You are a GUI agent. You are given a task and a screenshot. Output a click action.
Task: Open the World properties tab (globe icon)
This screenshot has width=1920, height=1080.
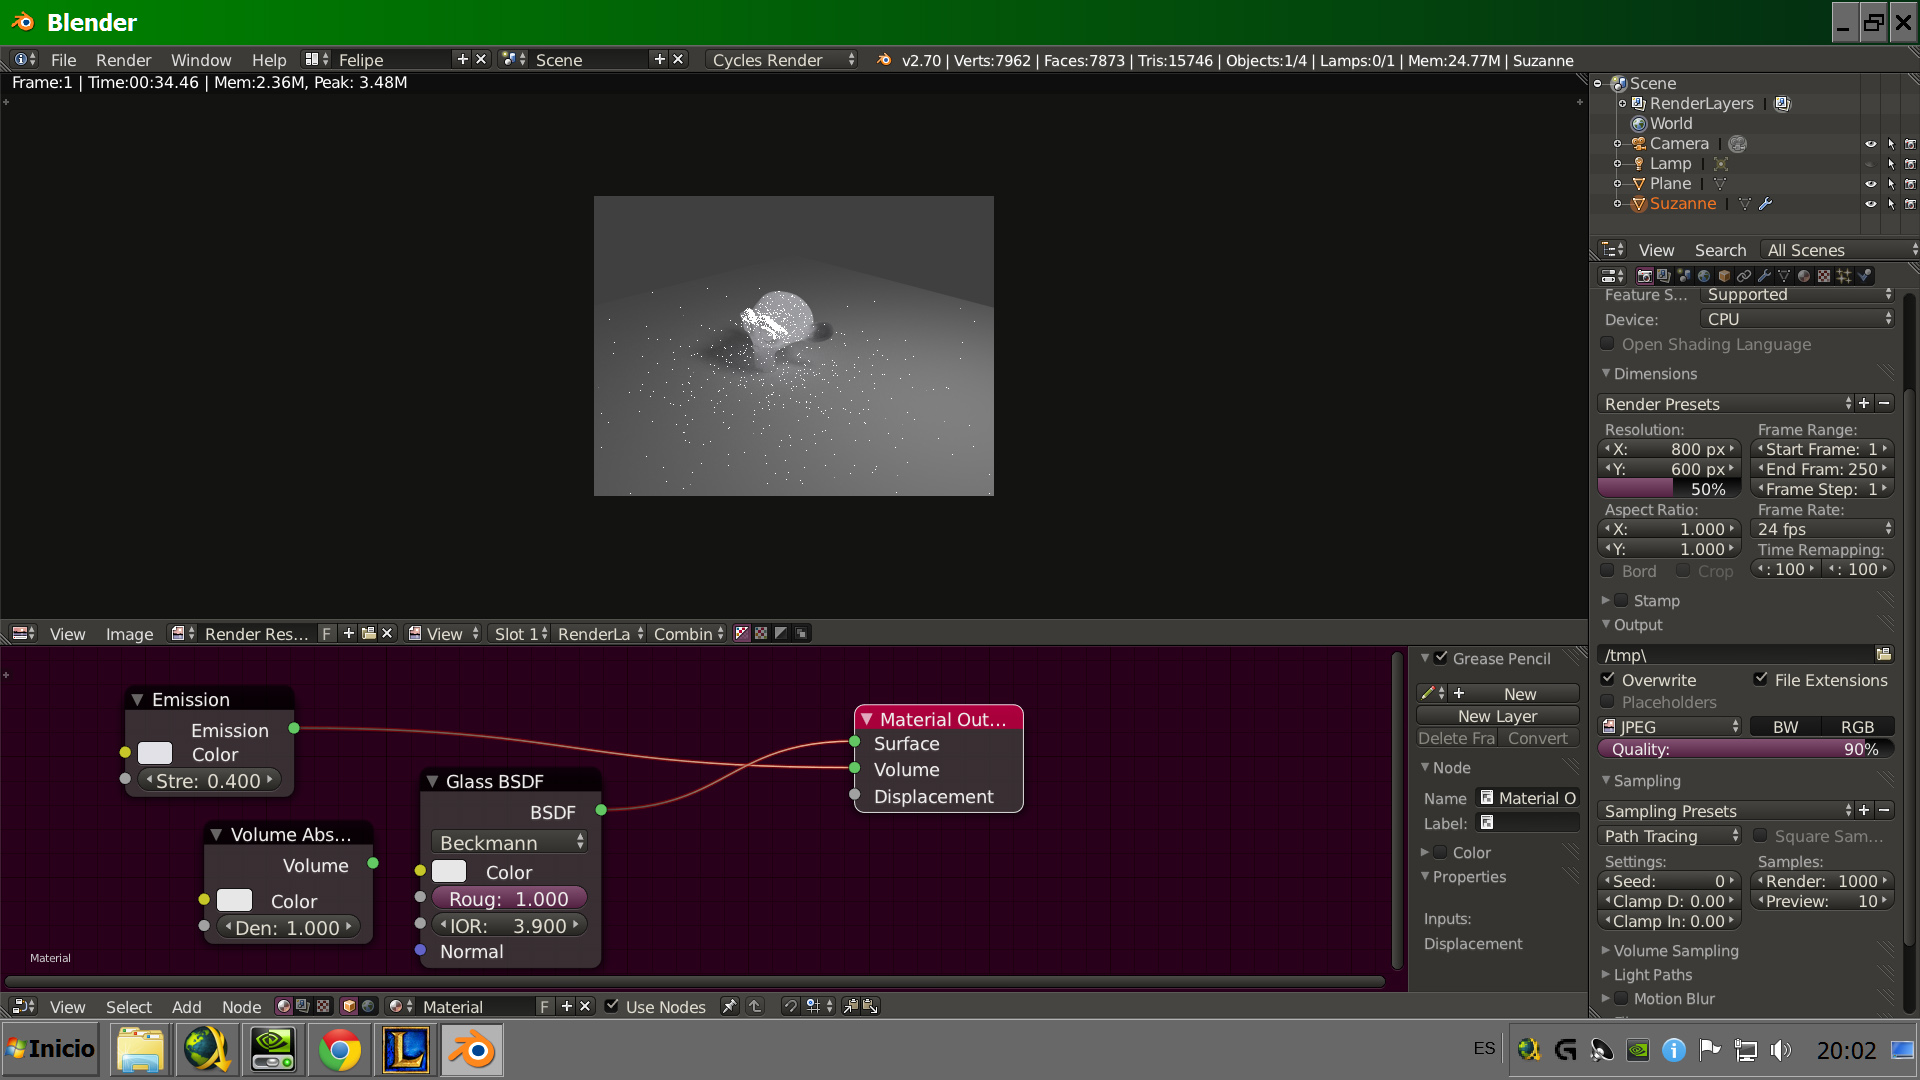point(1704,276)
